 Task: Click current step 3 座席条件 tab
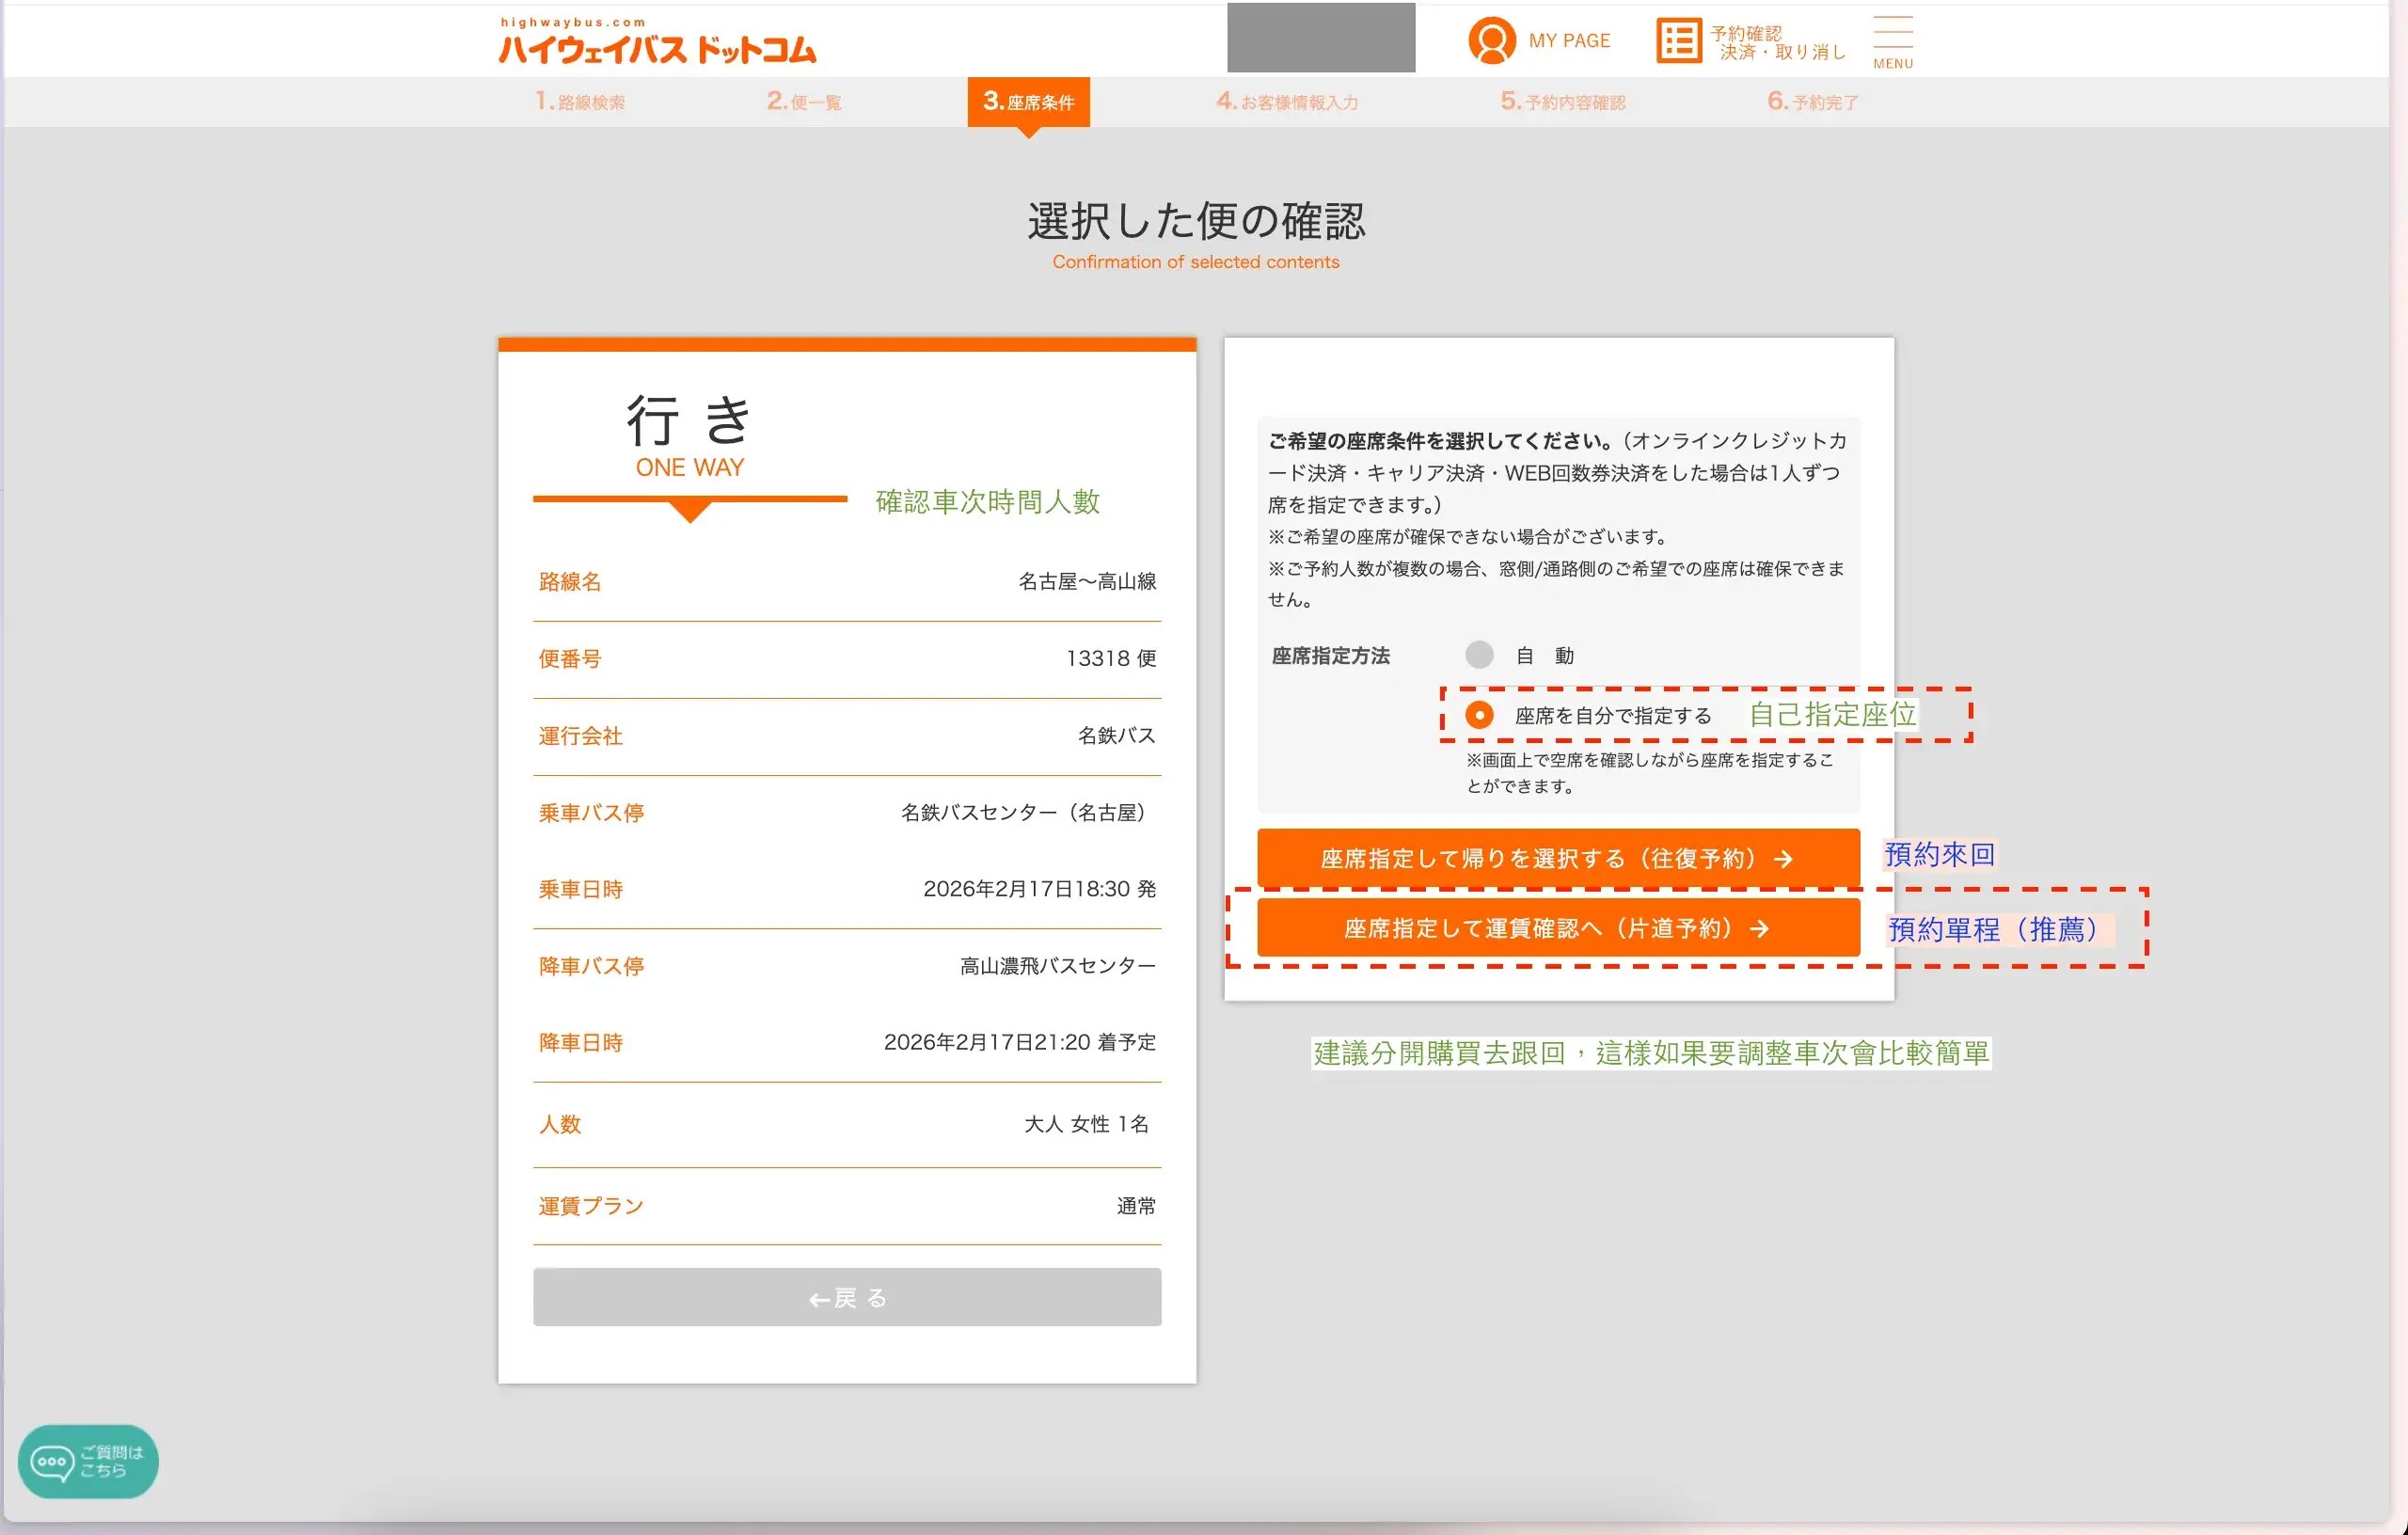pos(1028,102)
